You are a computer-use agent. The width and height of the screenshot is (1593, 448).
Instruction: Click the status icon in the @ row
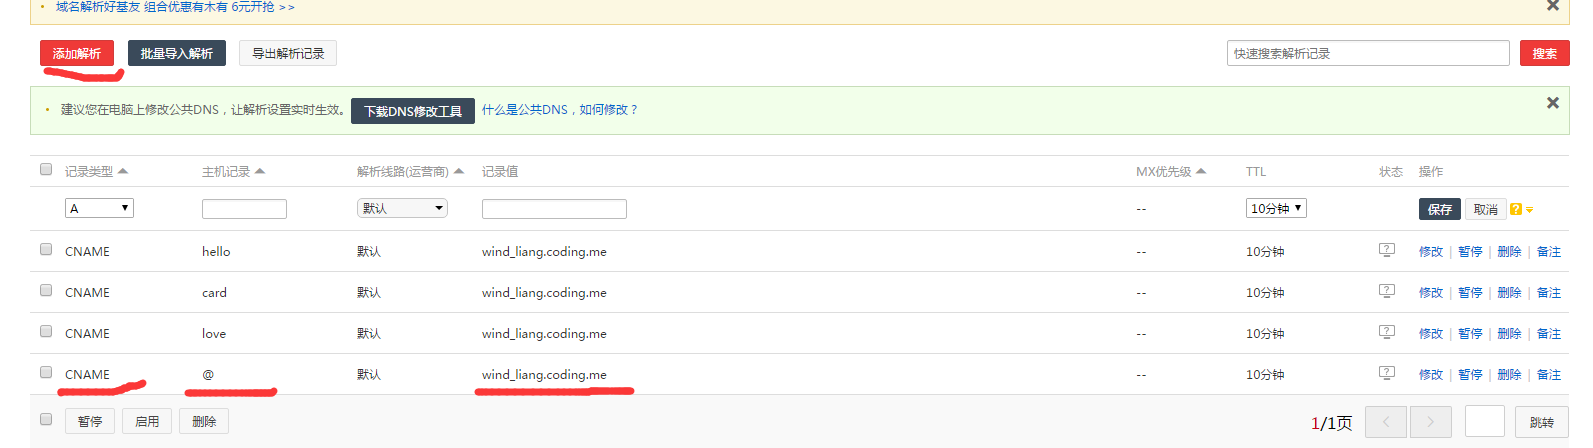point(1386,373)
